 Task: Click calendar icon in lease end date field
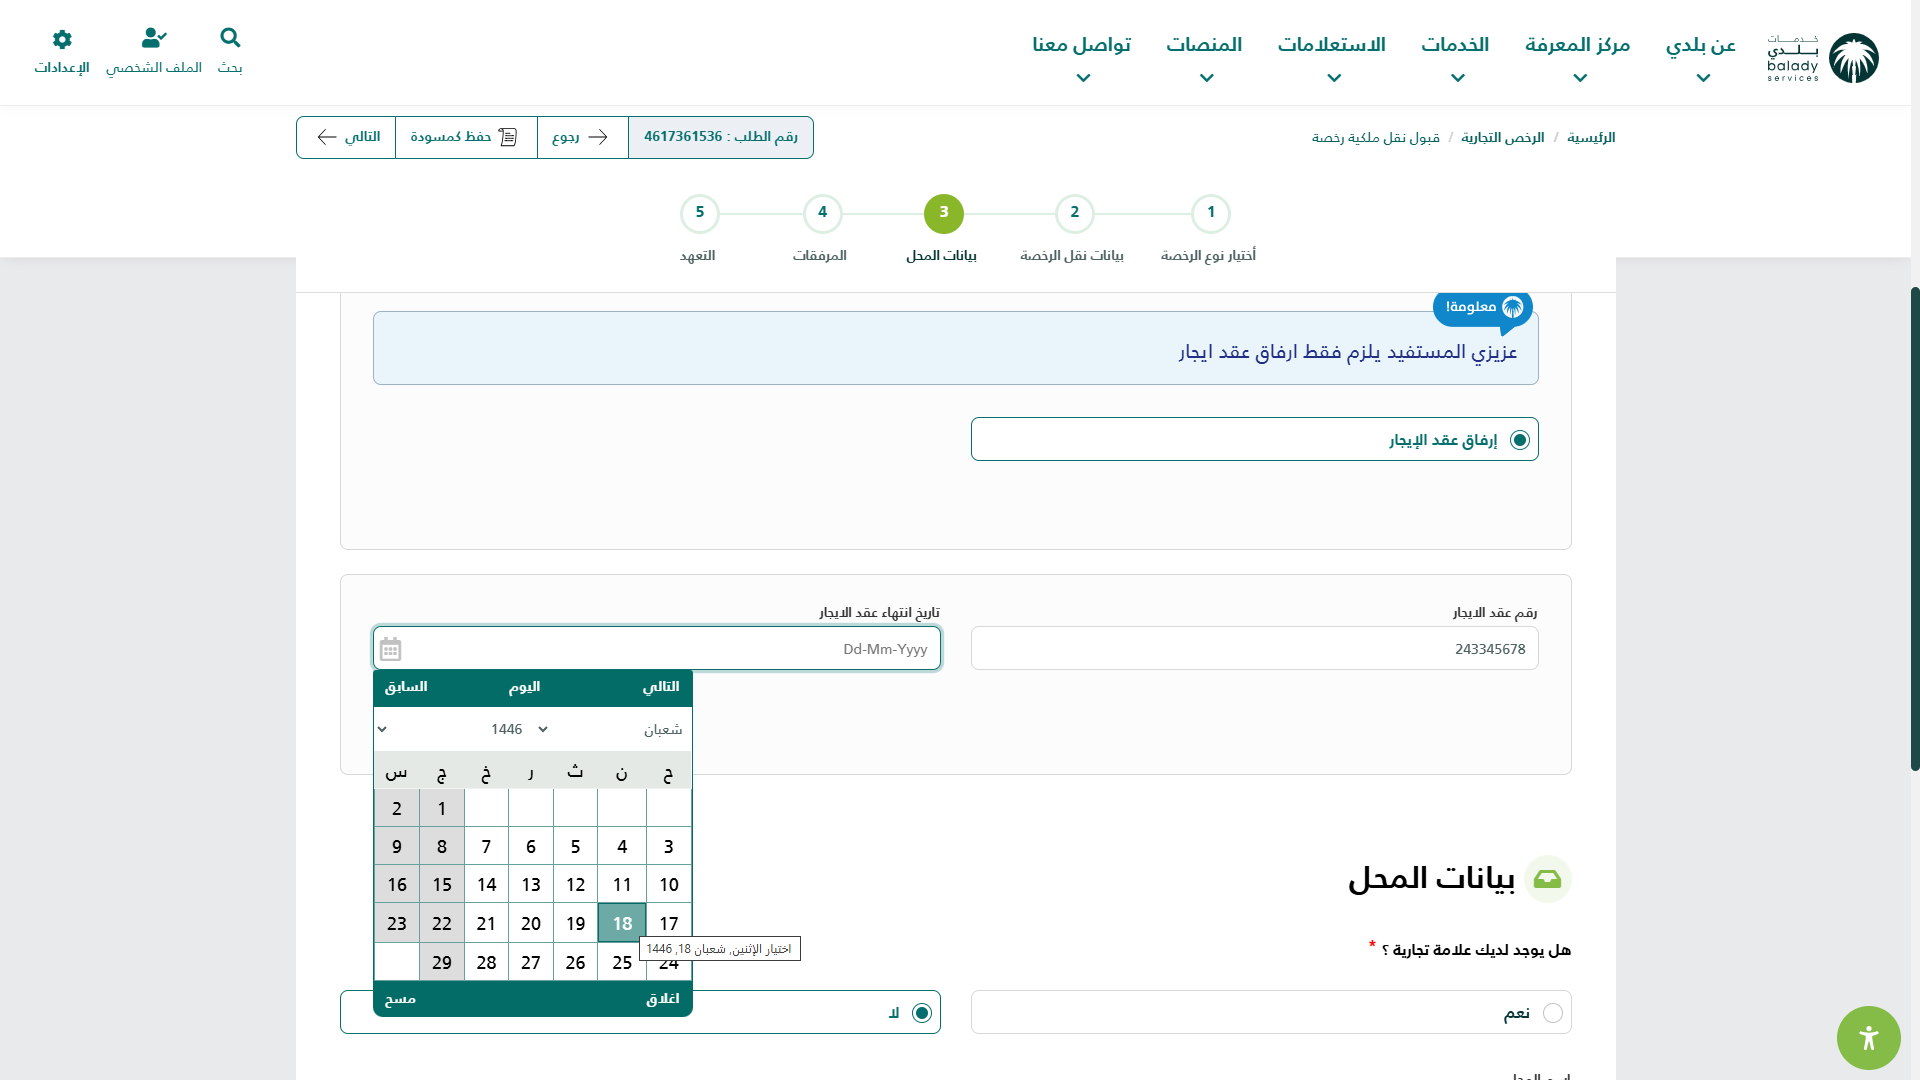390,649
